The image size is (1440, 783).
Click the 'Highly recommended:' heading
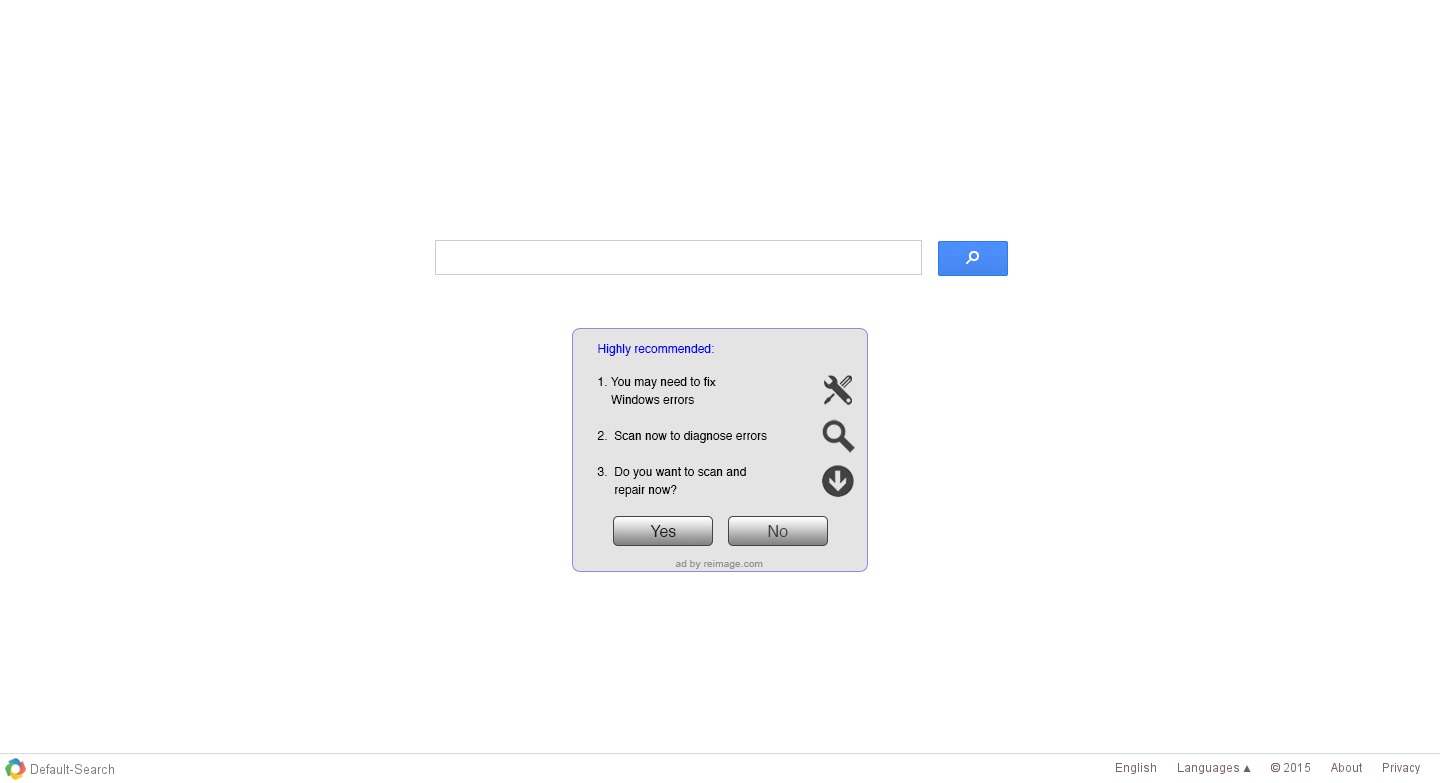point(656,349)
